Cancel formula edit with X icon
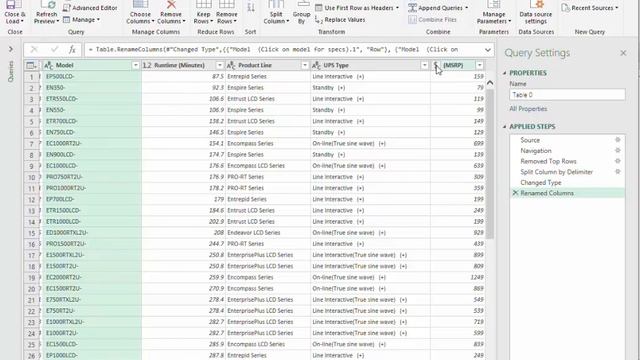The image size is (640, 360). [x=34, y=49]
